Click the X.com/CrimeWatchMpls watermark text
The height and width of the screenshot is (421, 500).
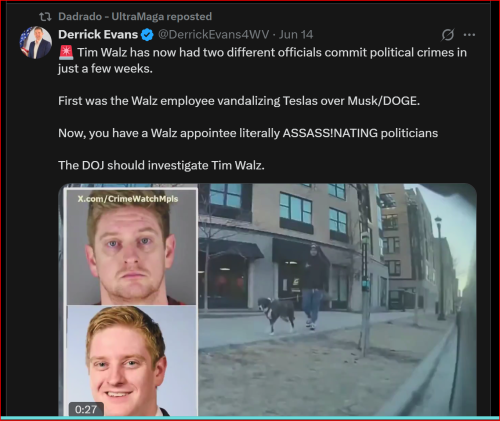128,199
